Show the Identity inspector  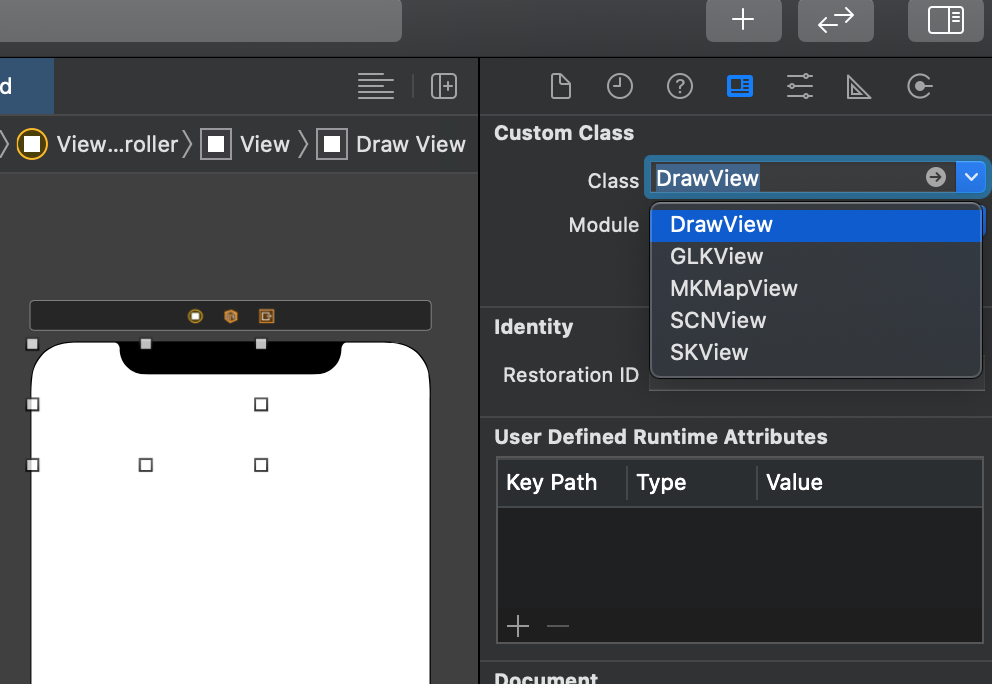click(740, 86)
